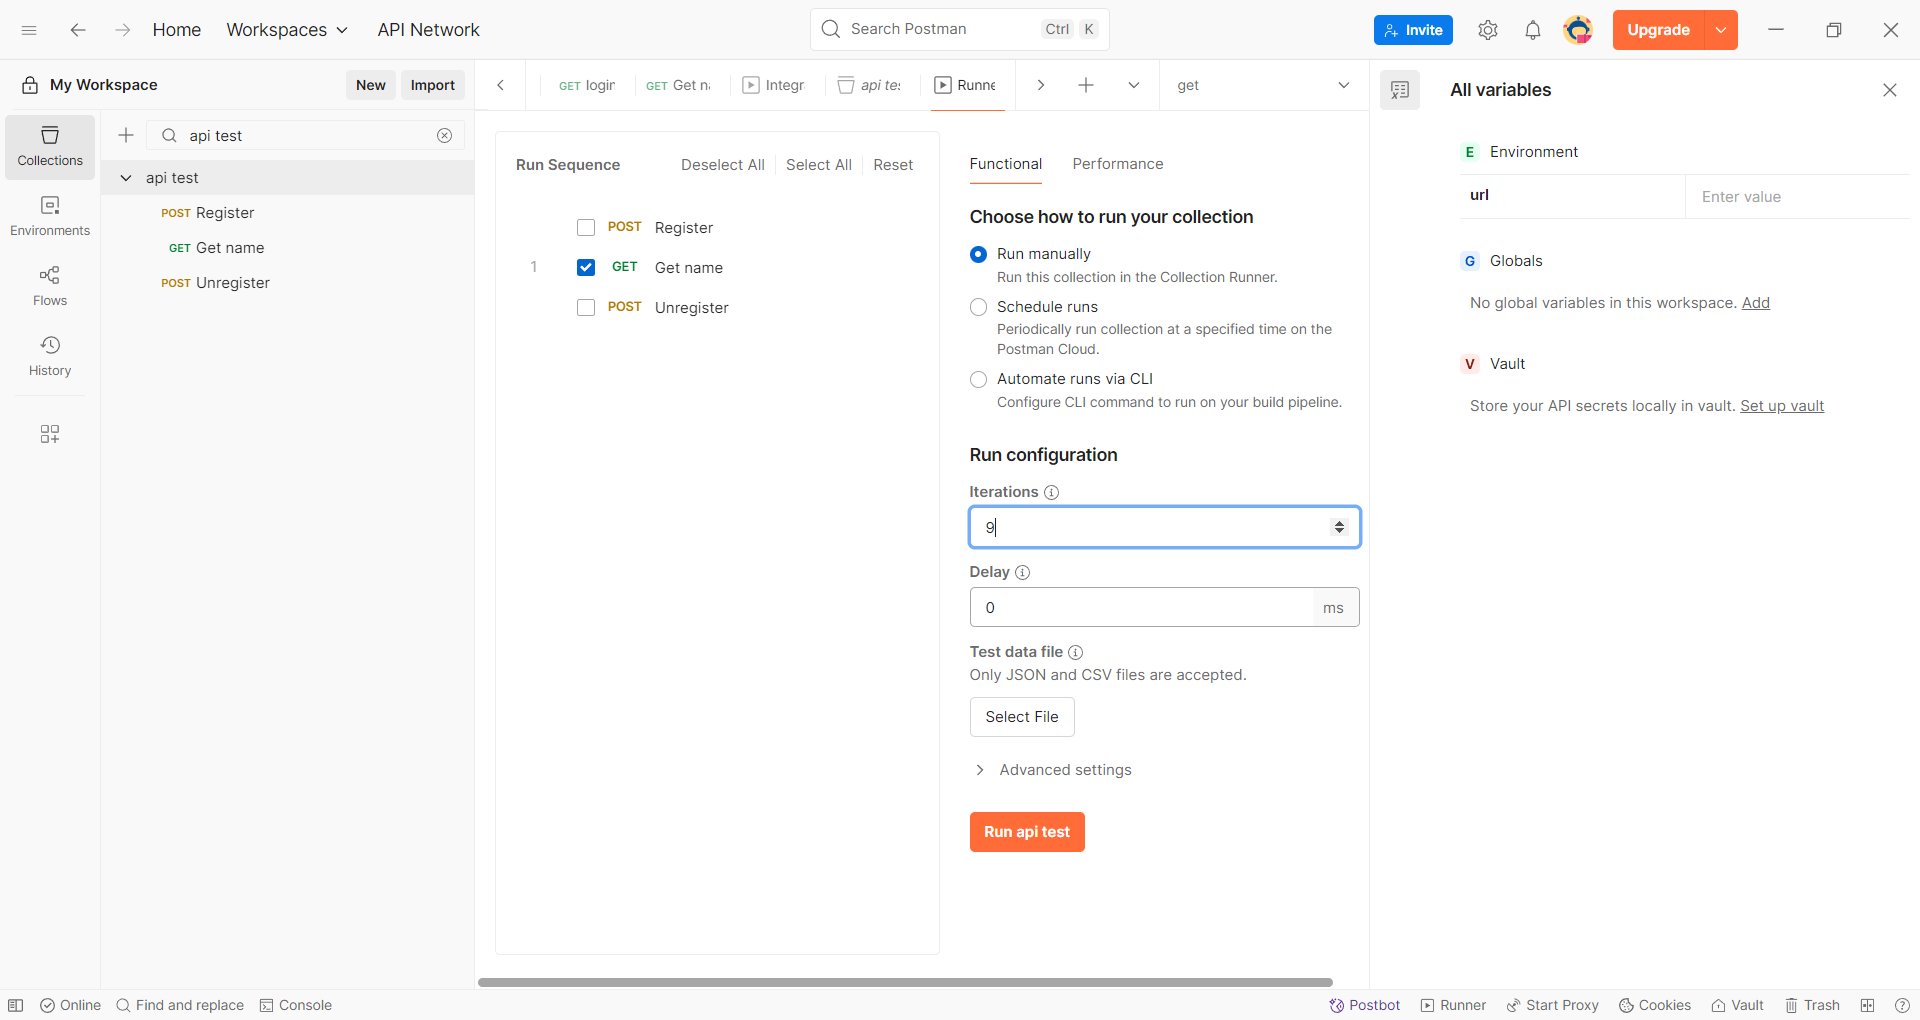The width and height of the screenshot is (1920, 1020).
Task: Open Settings gear icon
Action: [x=1488, y=30]
